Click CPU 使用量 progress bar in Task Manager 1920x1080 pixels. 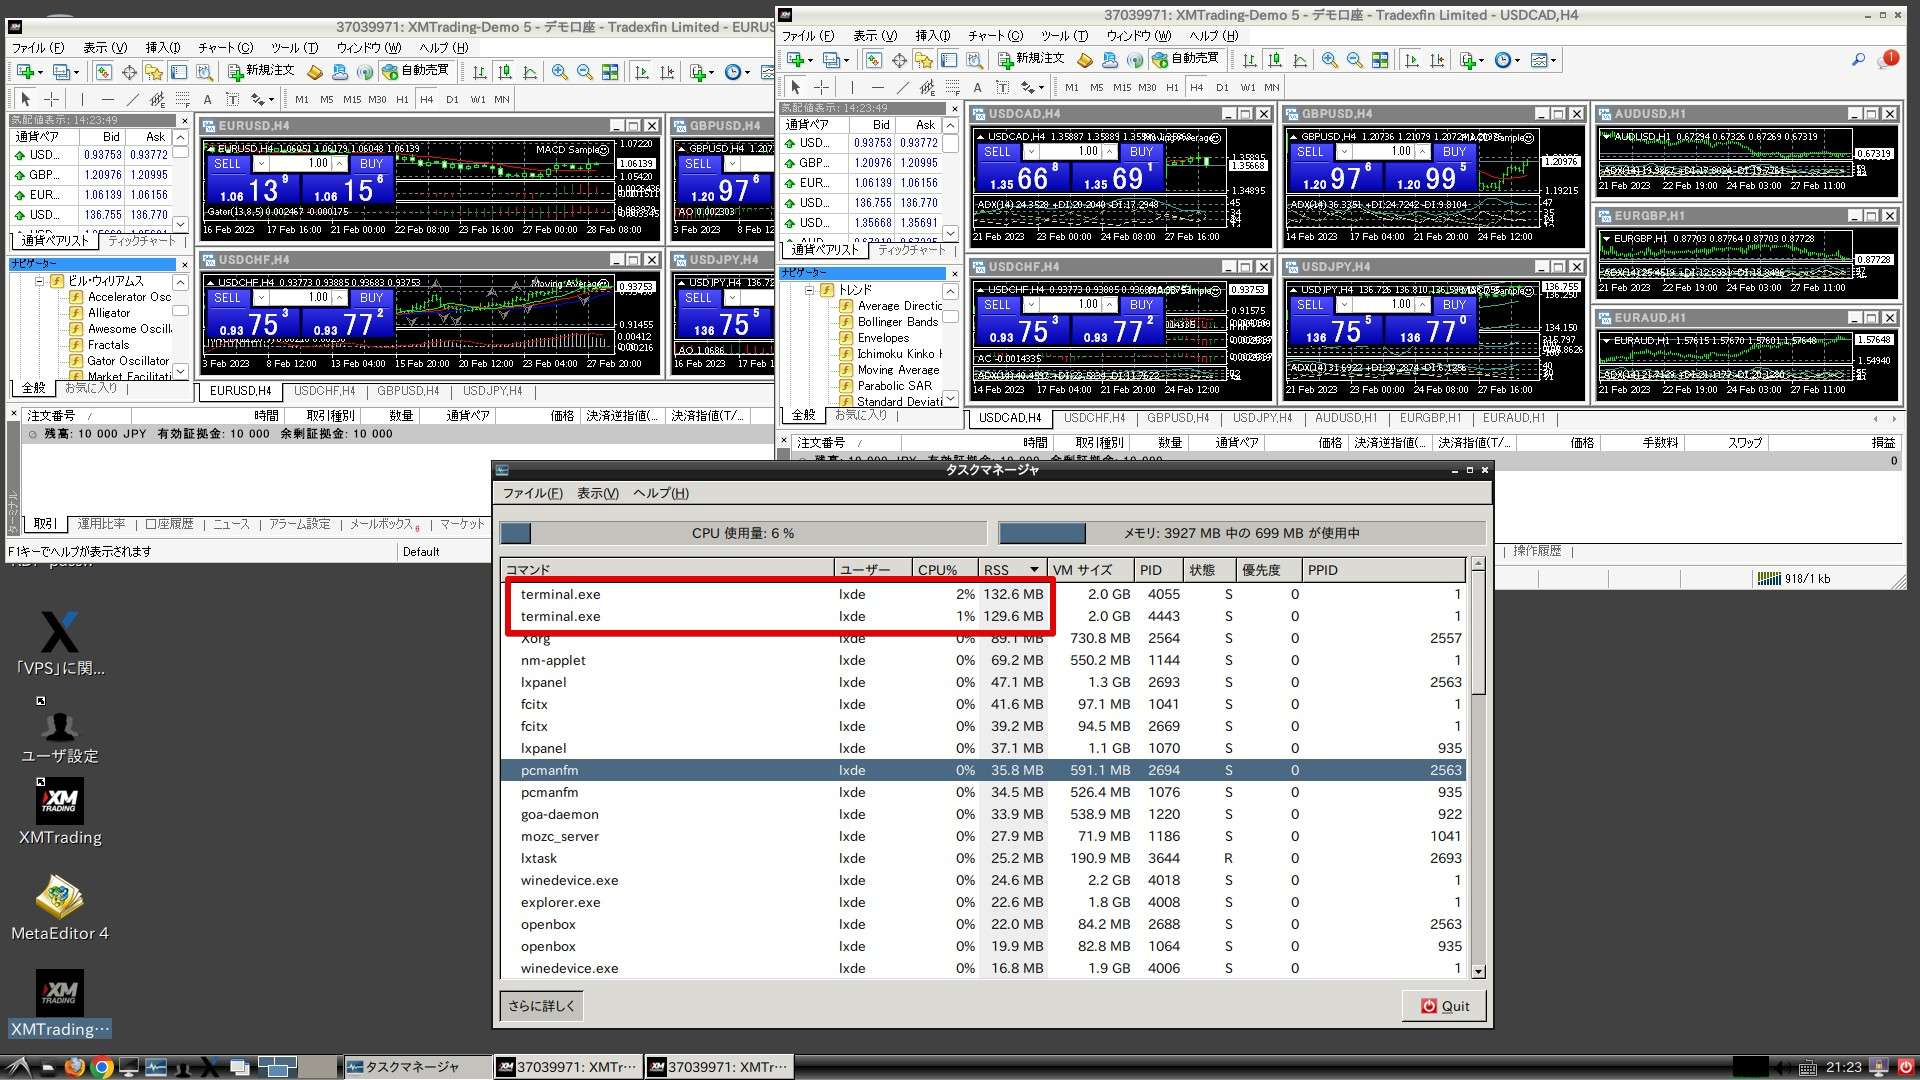(x=743, y=533)
